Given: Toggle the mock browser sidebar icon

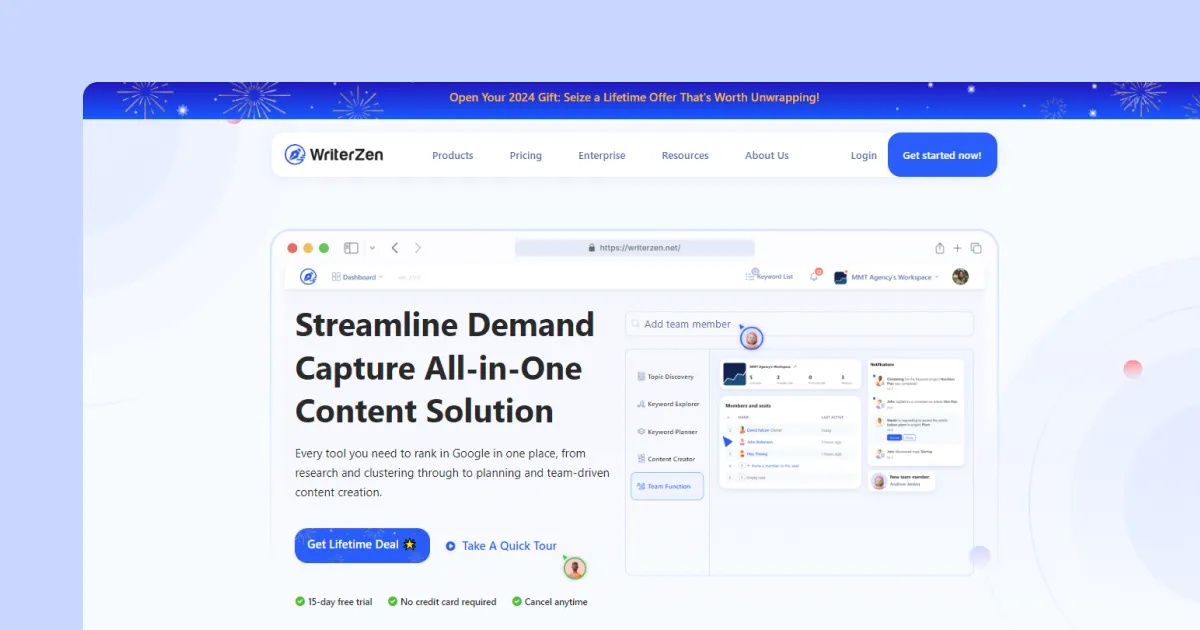Looking at the screenshot, I should pos(351,248).
